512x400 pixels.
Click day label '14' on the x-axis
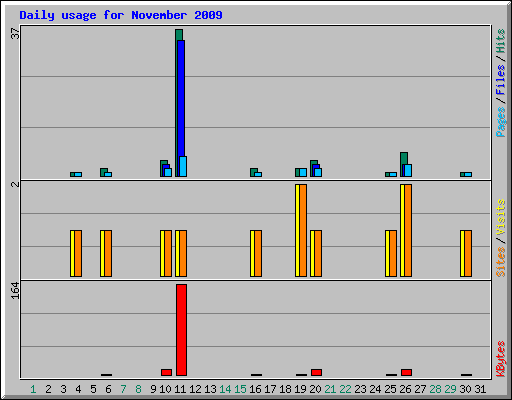(225, 389)
